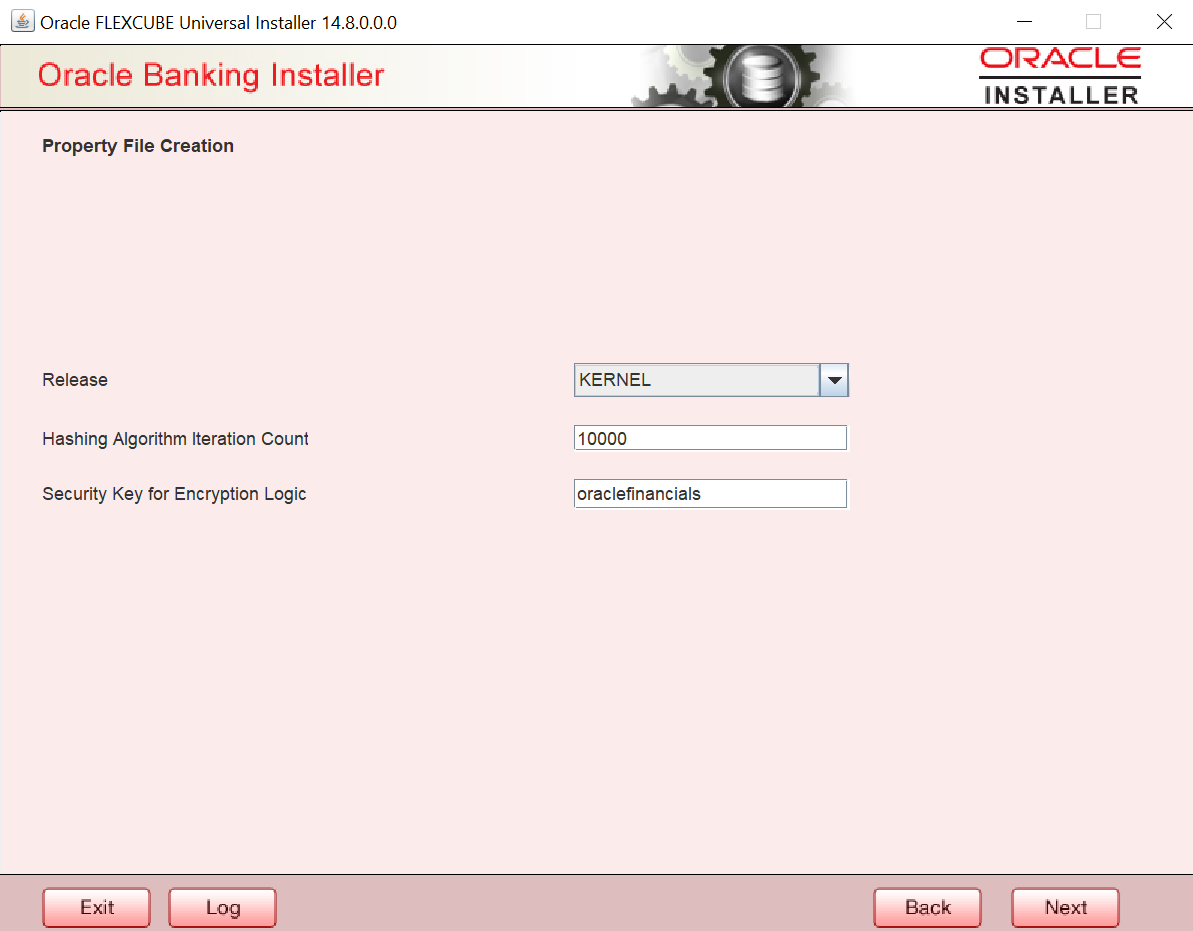Select the KERNEL release combo box

pos(711,380)
